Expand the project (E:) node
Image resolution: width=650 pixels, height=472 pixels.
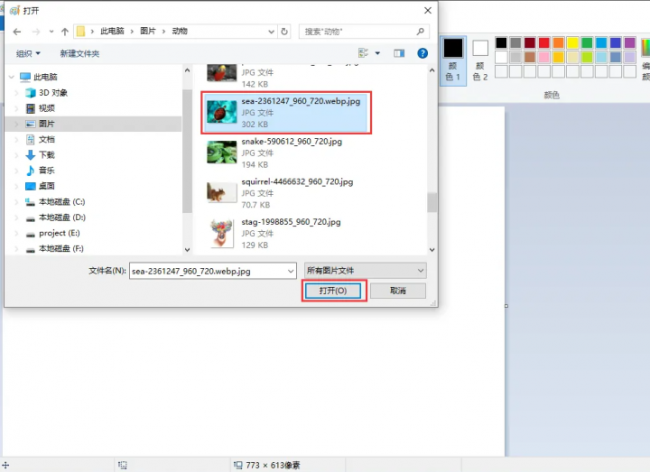point(17,233)
